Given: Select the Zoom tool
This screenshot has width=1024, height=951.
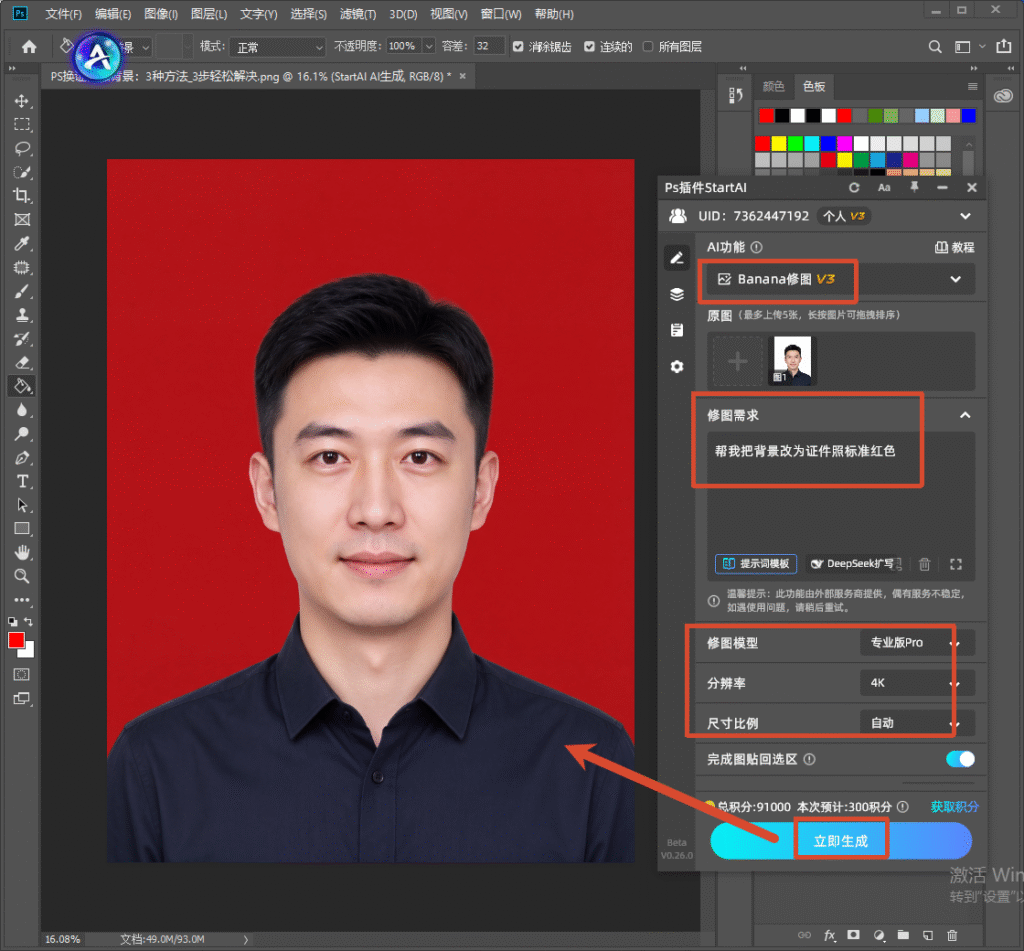Looking at the screenshot, I should pyautogui.click(x=22, y=576).
